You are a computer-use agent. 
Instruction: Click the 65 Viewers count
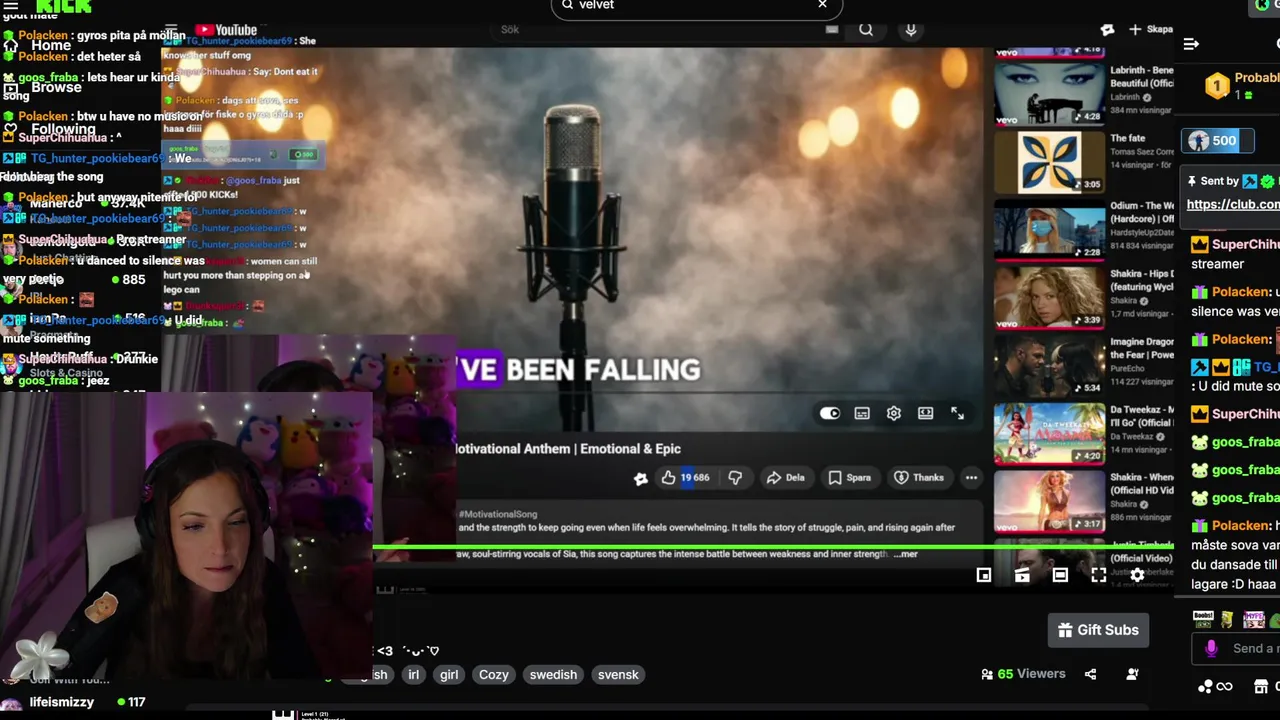[x=1023, y=674]
